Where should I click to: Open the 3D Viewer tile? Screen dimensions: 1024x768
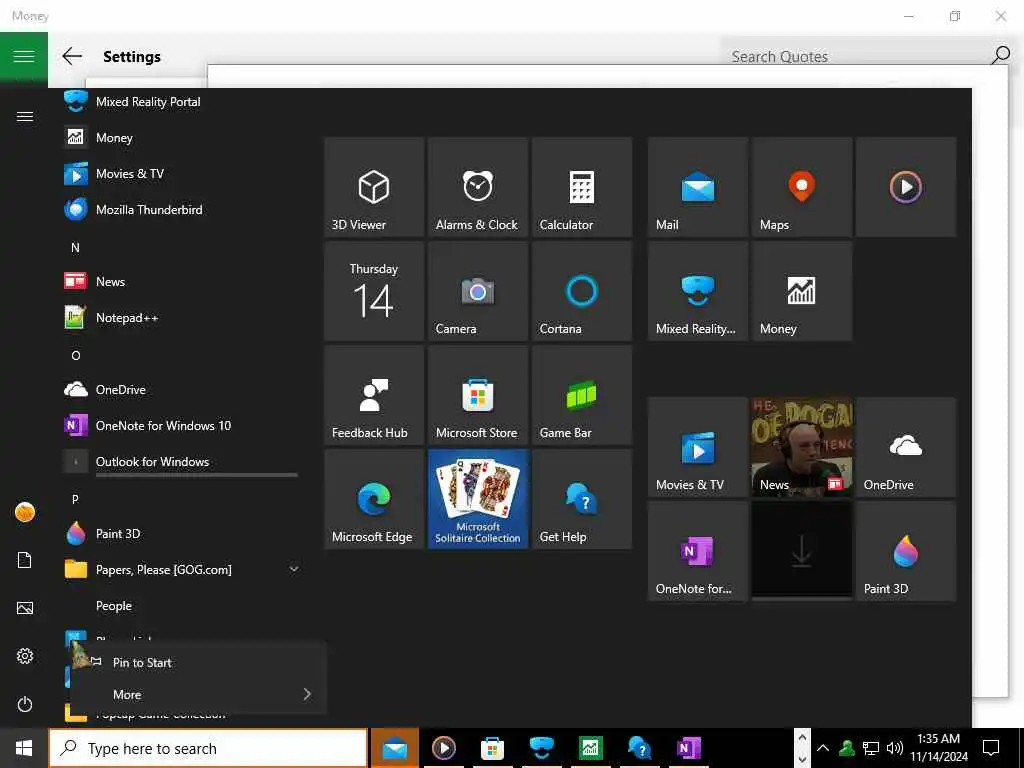[x=374, y=187]
